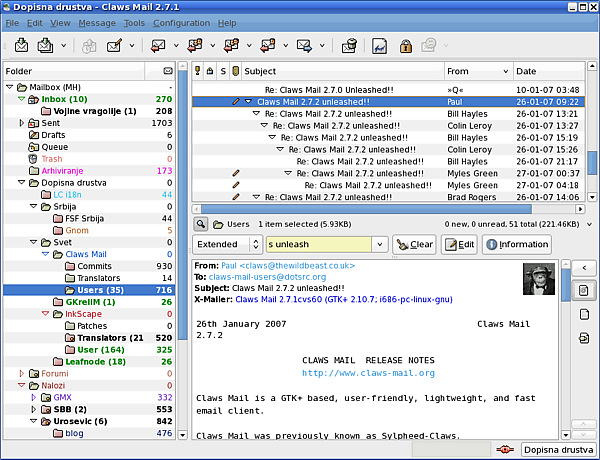Screen dimensions: 600x460
Task: Open the Extended search type dropdown
Action: (x=225, y=244)
